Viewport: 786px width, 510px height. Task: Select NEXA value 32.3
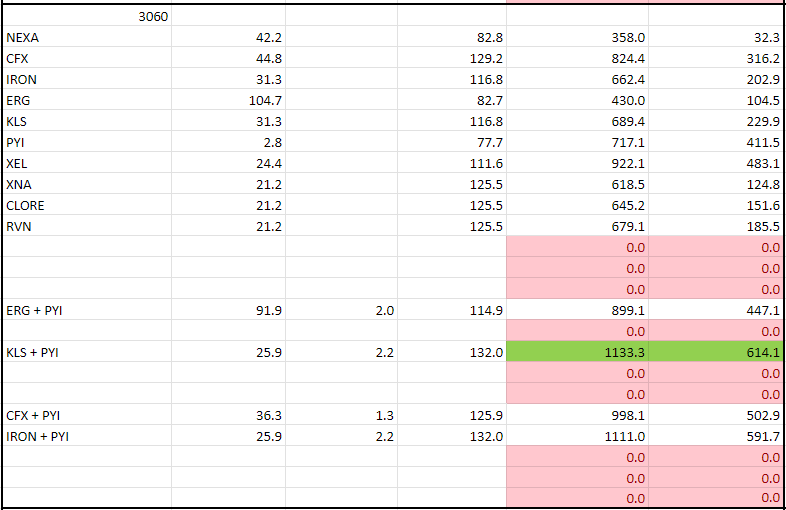[716, 37]
